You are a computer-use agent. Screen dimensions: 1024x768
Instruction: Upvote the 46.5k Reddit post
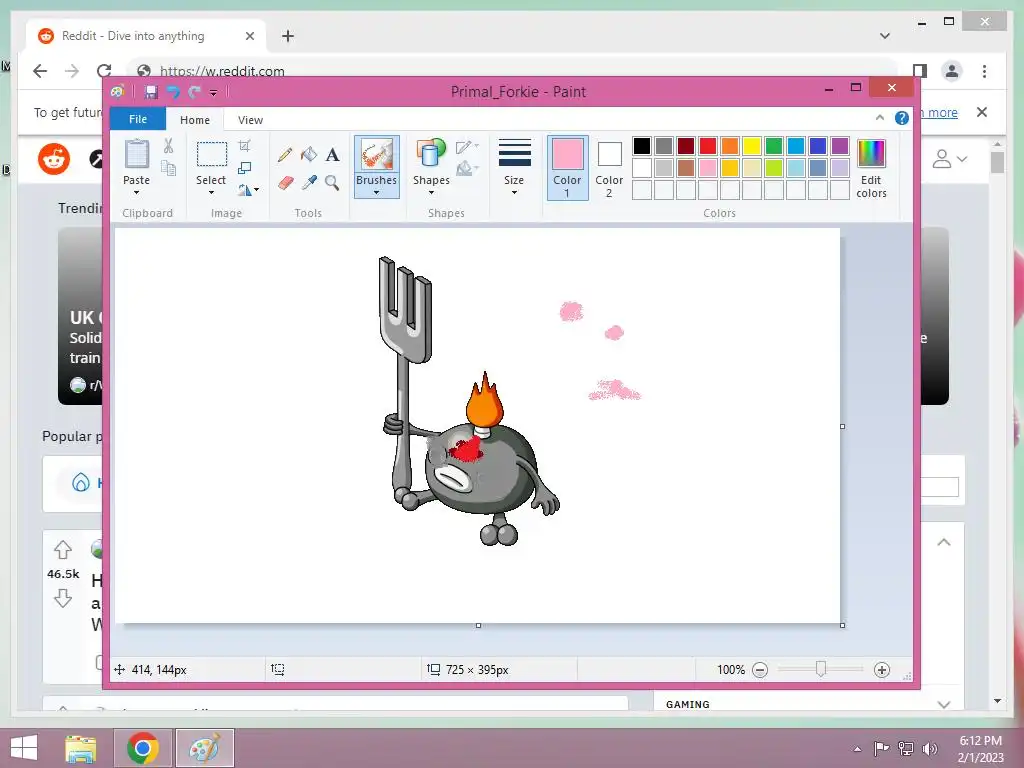pos(63,550)
